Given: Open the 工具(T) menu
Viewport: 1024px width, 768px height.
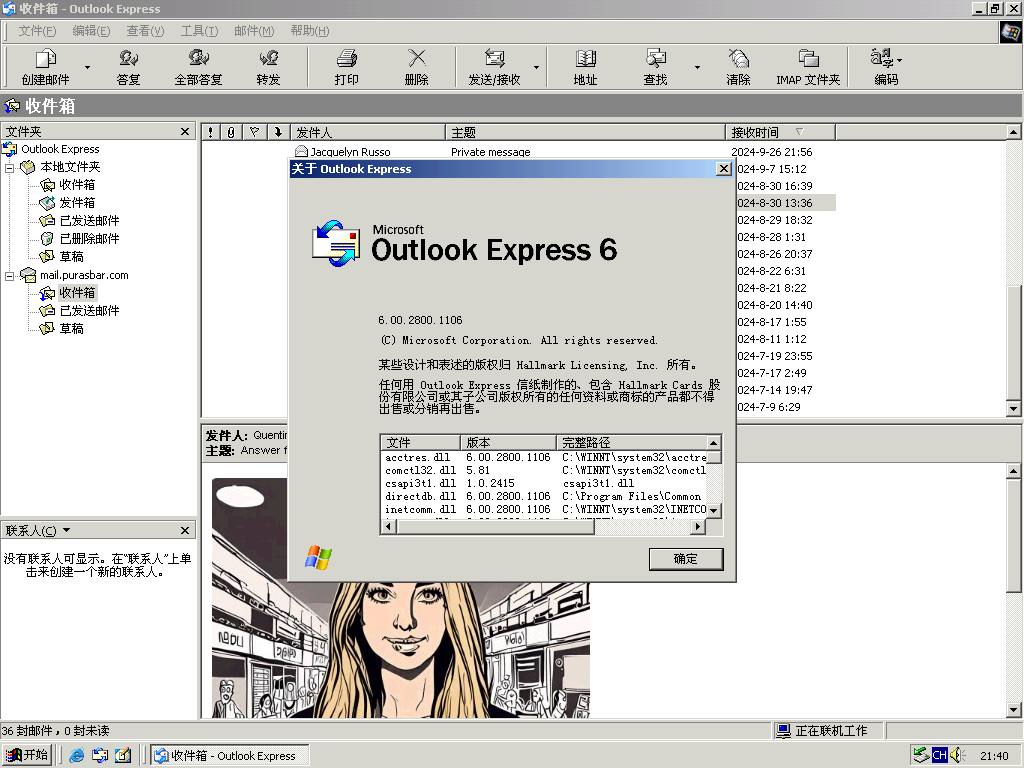Looking at the screenshot, I should pyautogui.click(x=199, y=31).
